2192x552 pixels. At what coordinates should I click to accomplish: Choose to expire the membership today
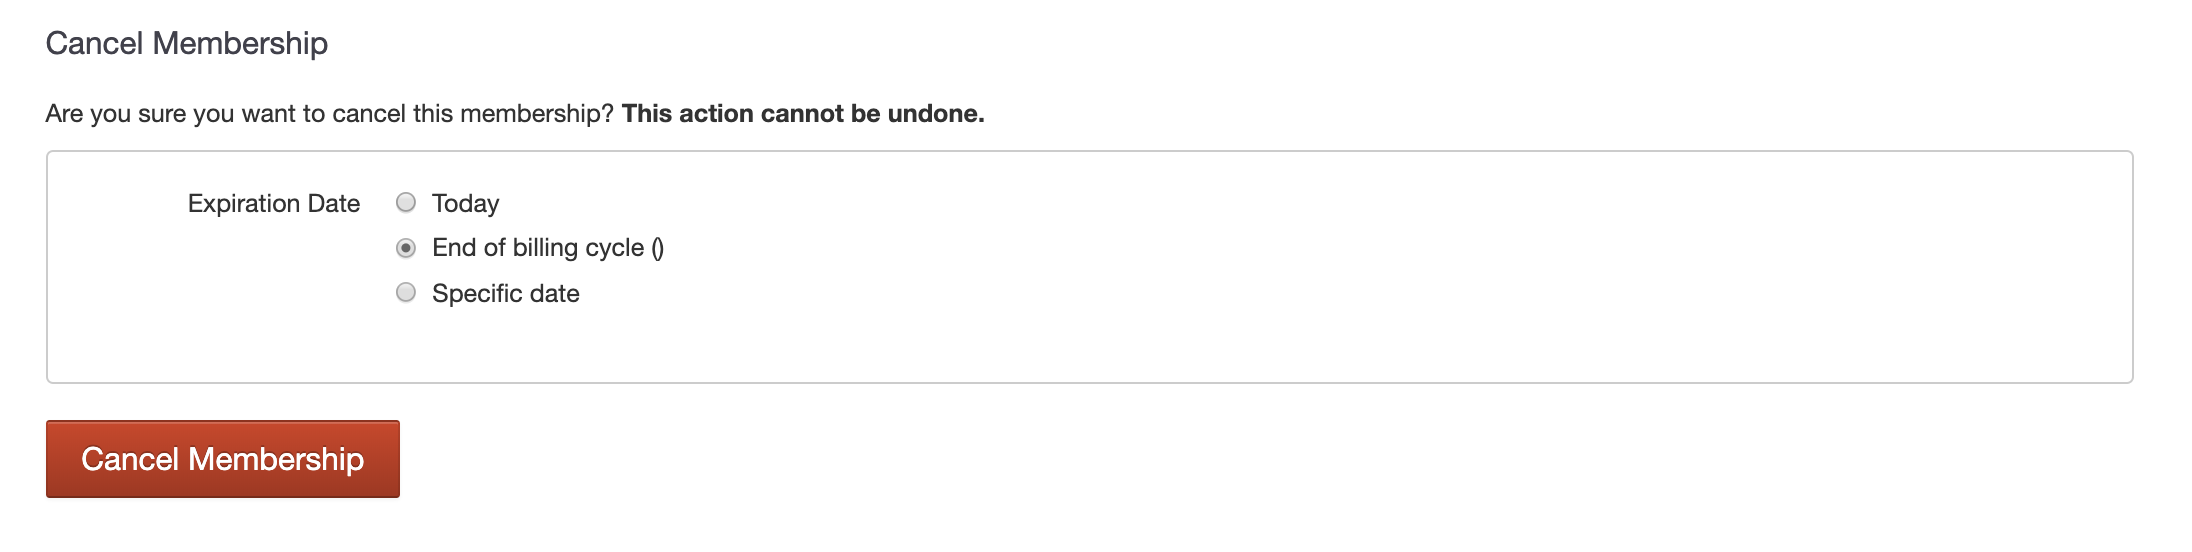click(x=406, y=203)
